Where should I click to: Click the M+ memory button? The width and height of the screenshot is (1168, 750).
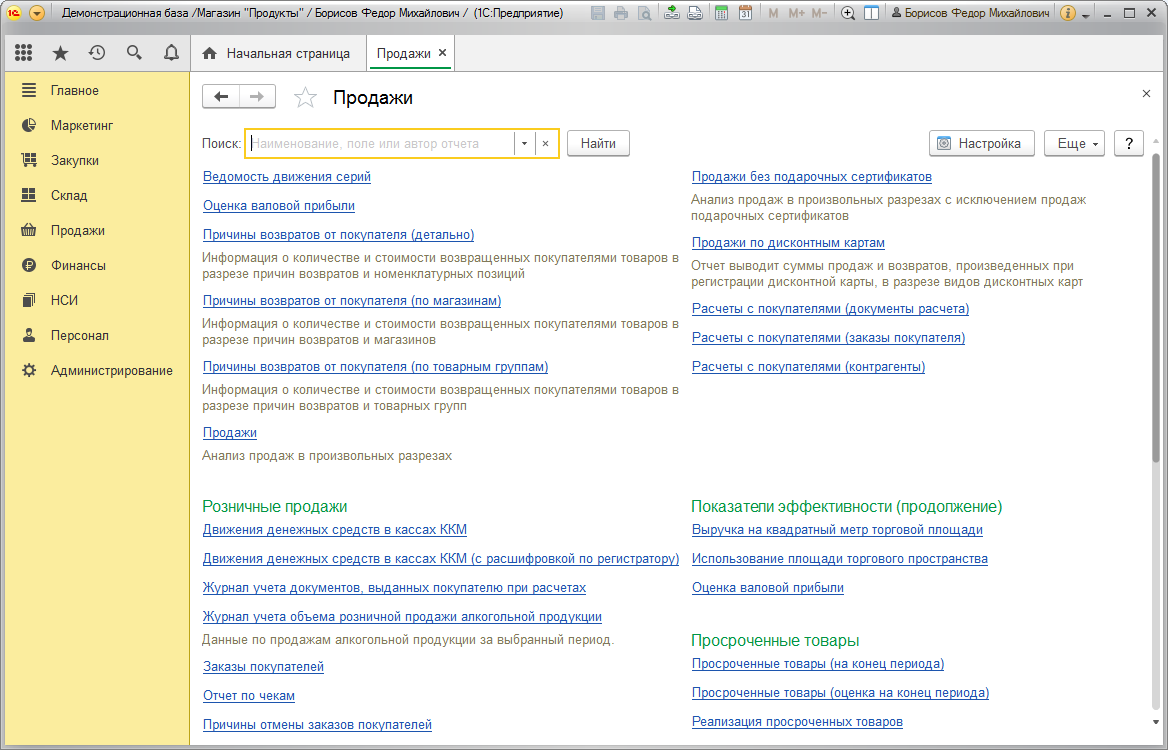coord(796,13)
